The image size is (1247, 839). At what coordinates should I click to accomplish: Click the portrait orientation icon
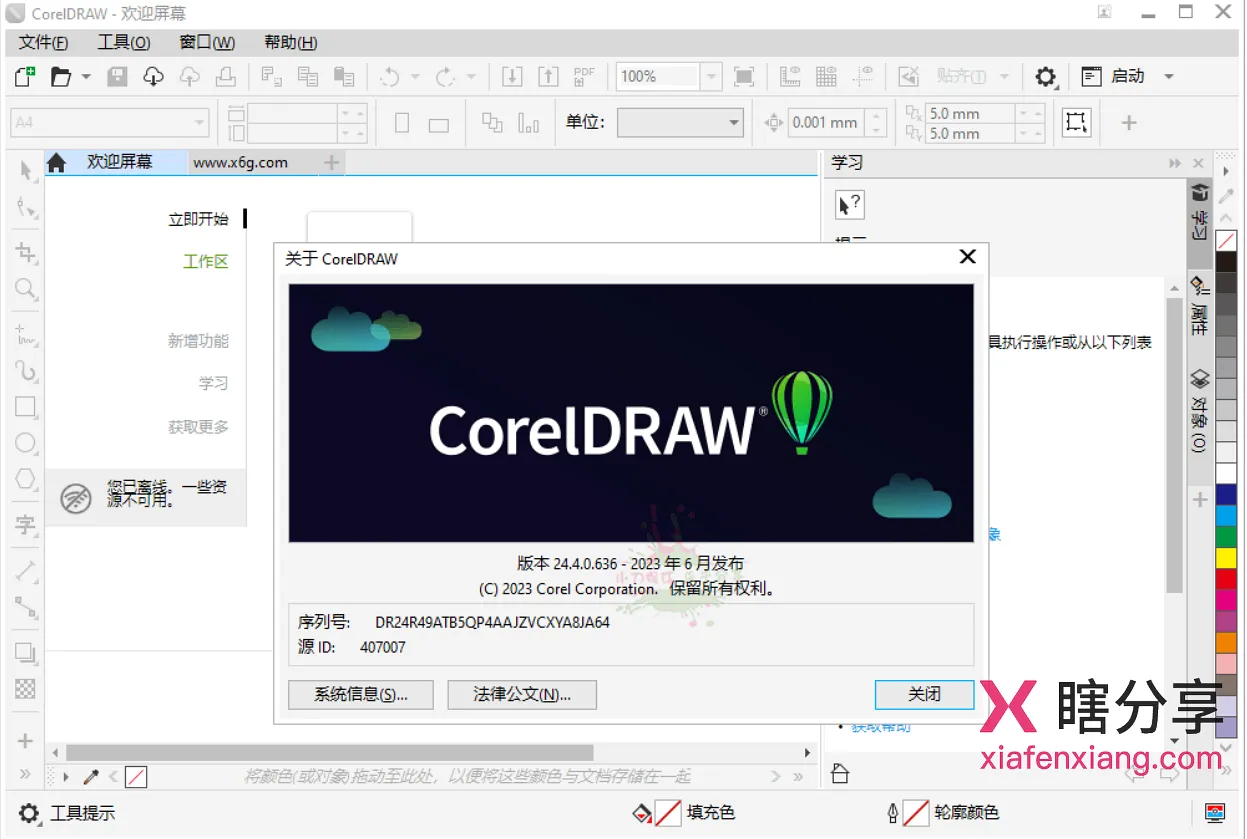[402, 123]
